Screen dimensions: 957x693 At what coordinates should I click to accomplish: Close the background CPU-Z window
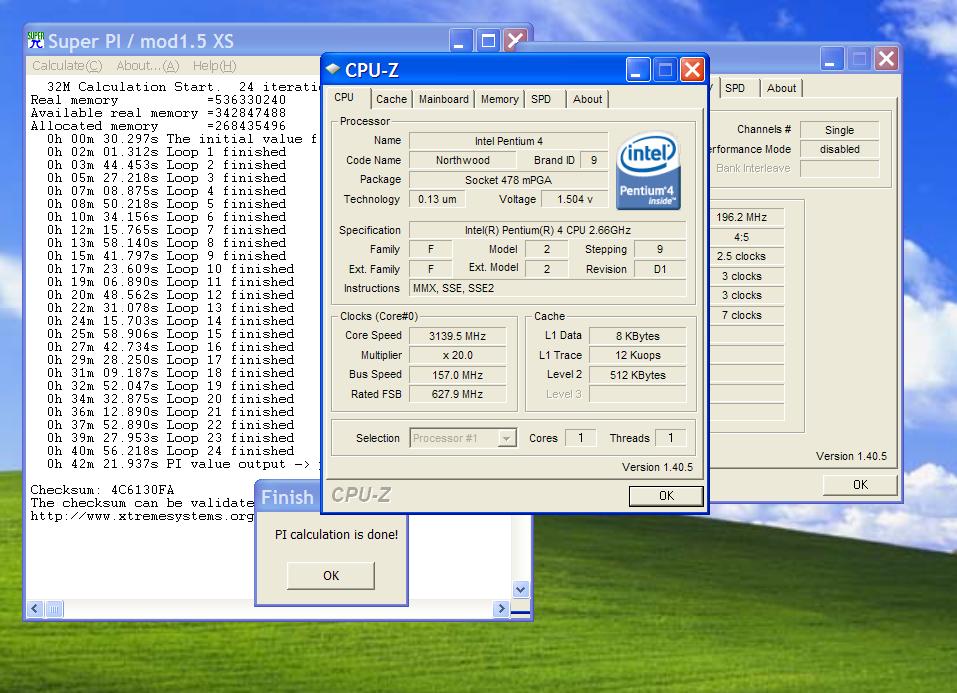886,59
